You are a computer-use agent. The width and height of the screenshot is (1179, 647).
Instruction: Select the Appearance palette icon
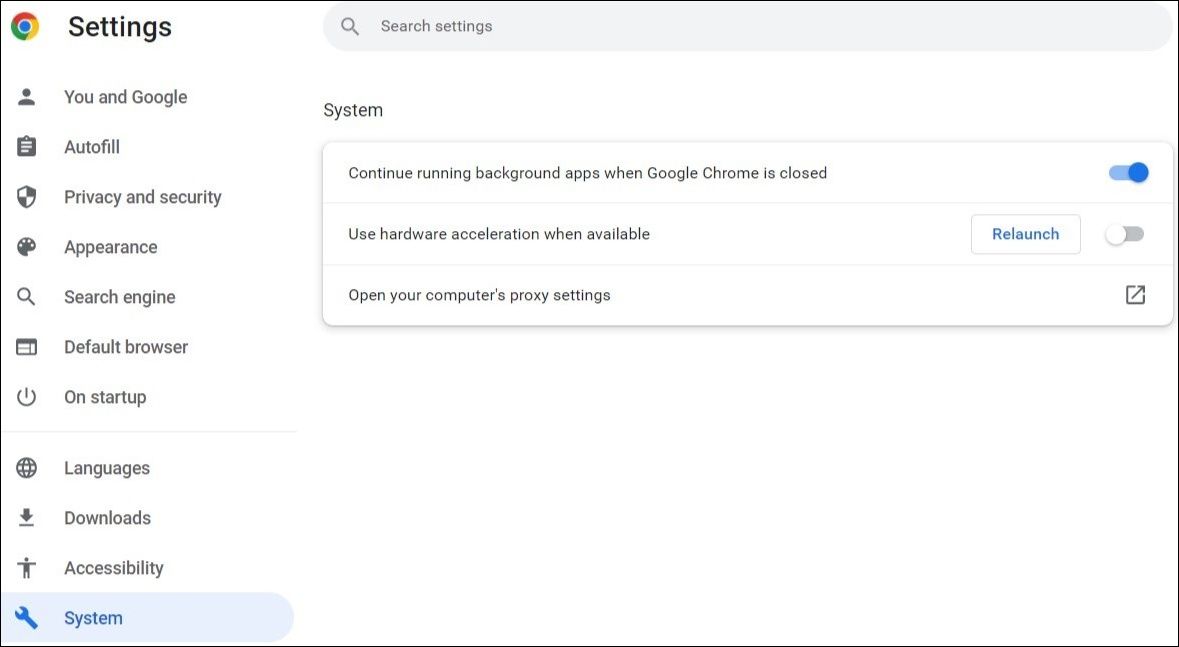click(26, 246)
